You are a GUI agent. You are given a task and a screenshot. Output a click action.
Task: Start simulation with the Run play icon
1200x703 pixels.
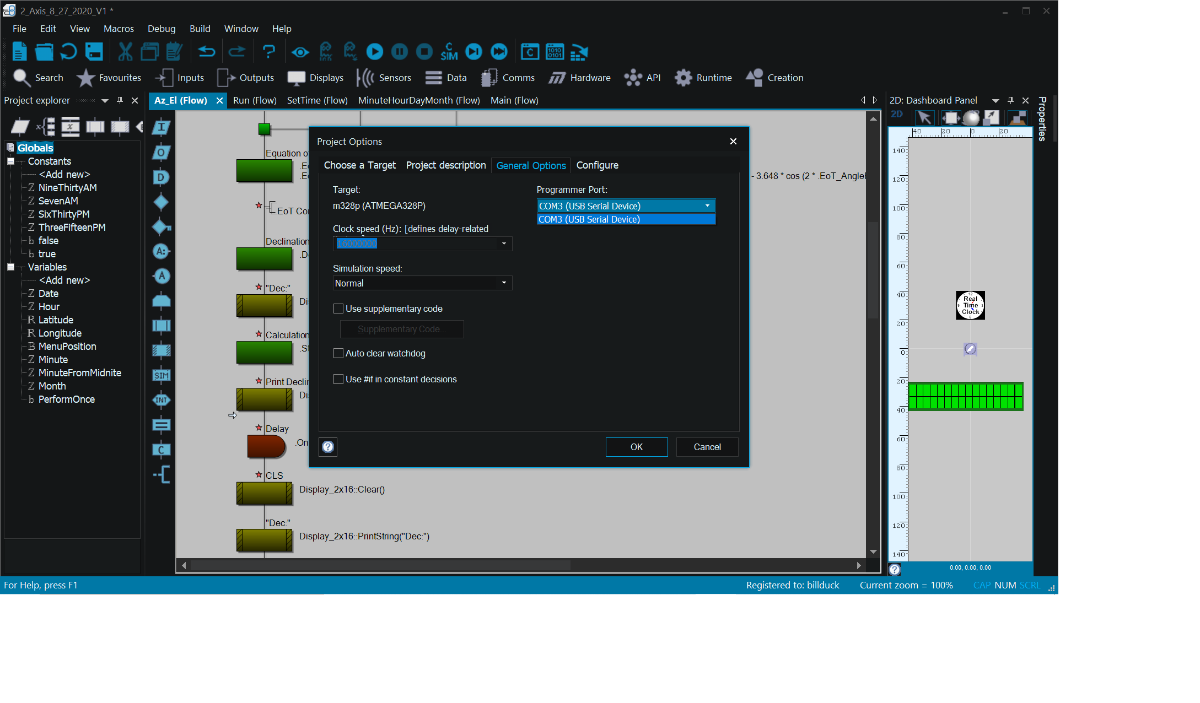375,52
